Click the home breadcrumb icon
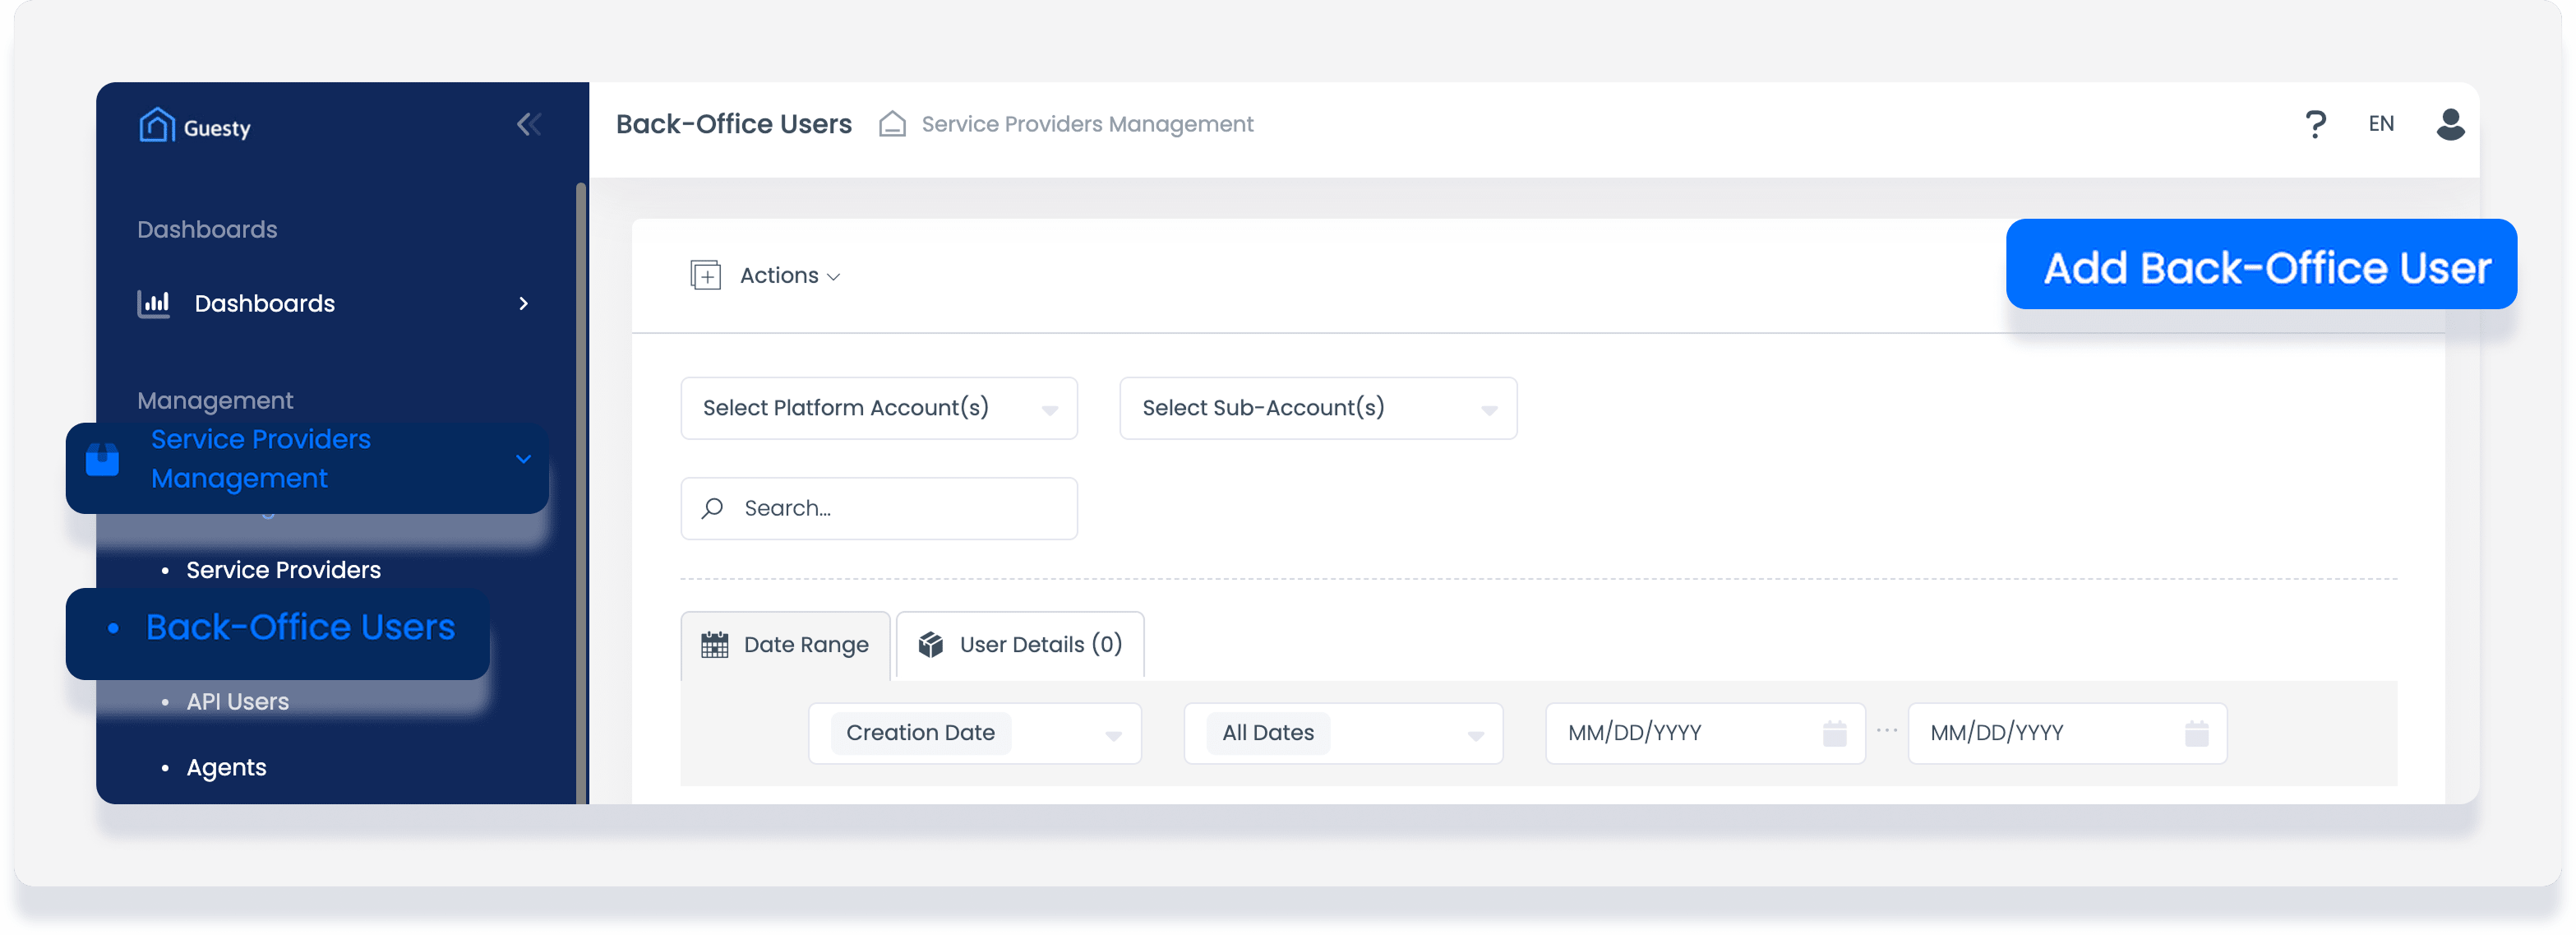 point(891,124)
